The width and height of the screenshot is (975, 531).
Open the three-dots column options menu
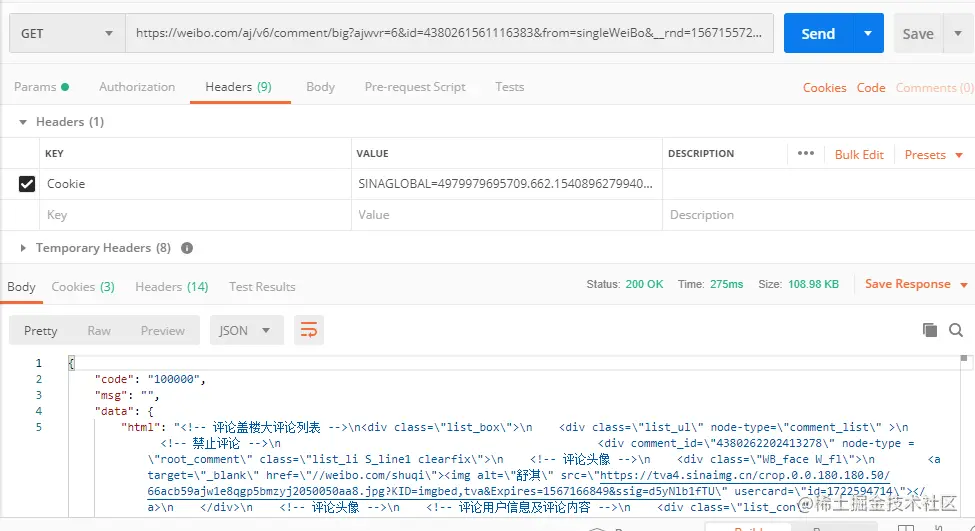(806, 154)
